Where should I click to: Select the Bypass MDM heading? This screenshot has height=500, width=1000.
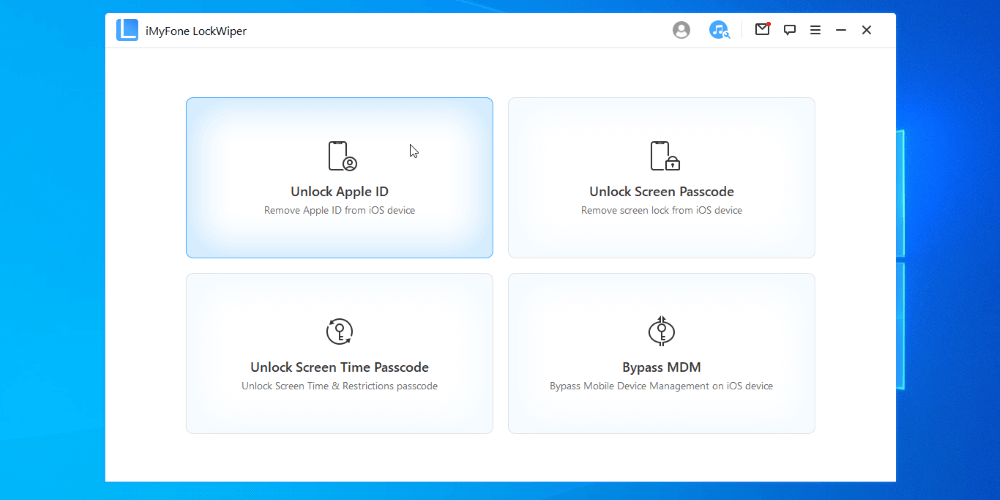click(661, 367)
